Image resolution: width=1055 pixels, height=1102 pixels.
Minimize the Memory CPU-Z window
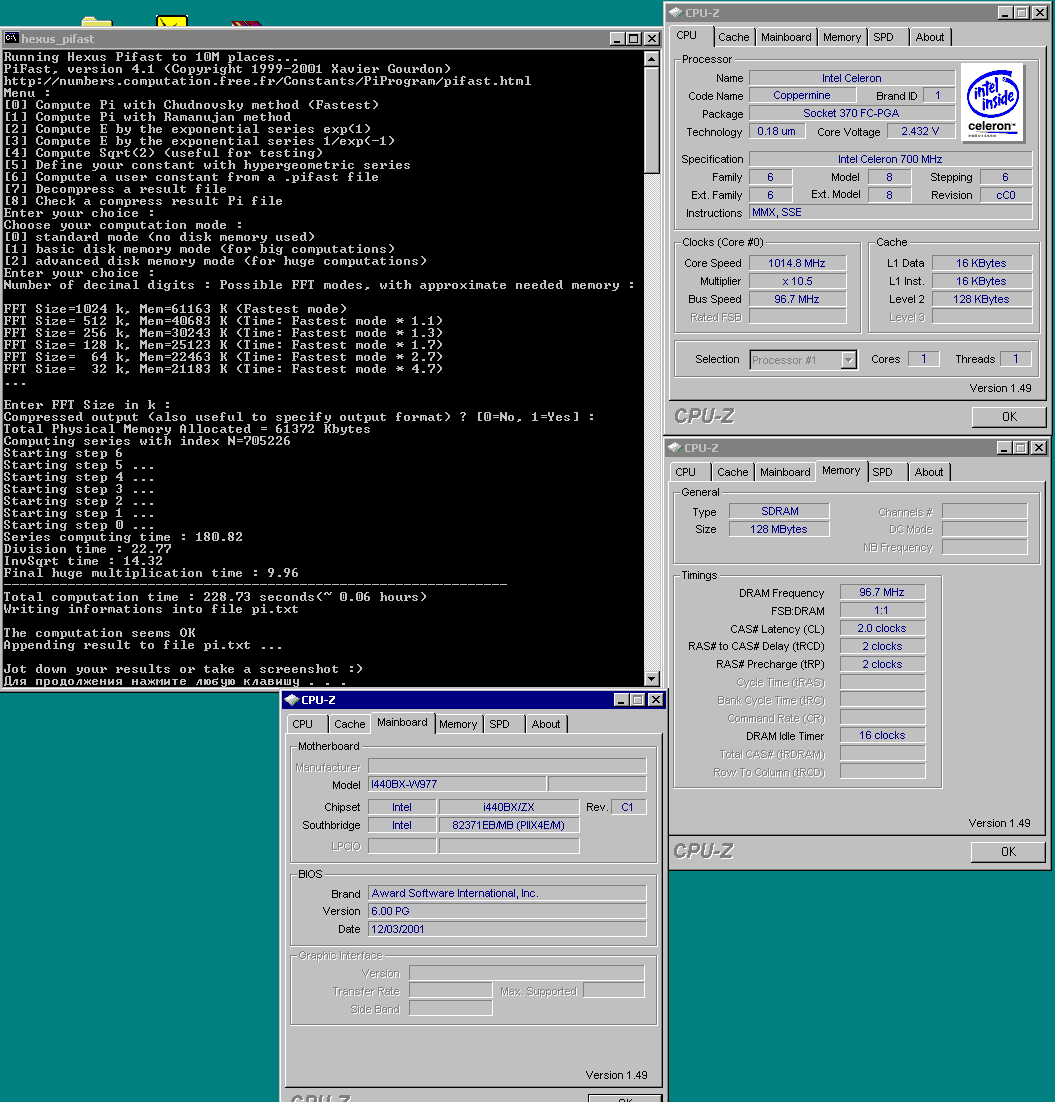[1004, 448]
